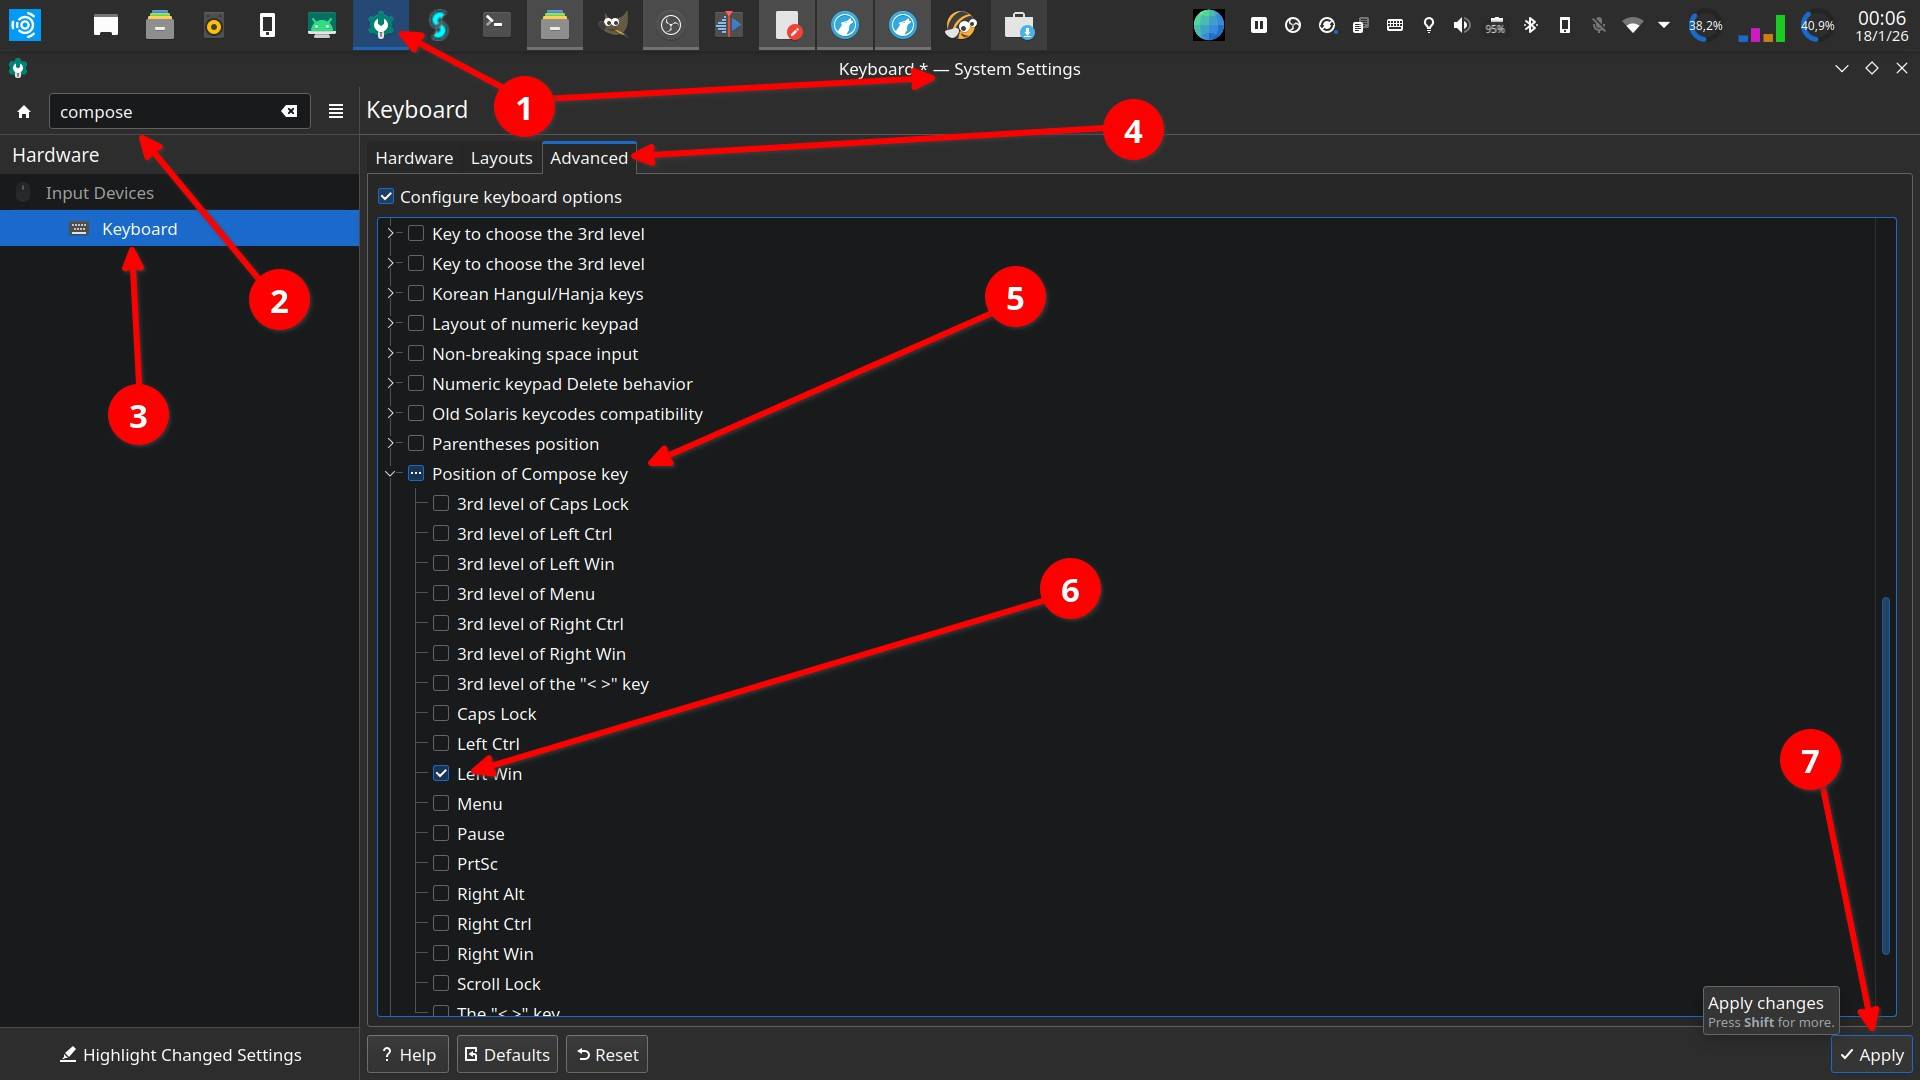Check the Right Alt Compose option
Screen dimensions: 1920x1080
coord(441,893)
